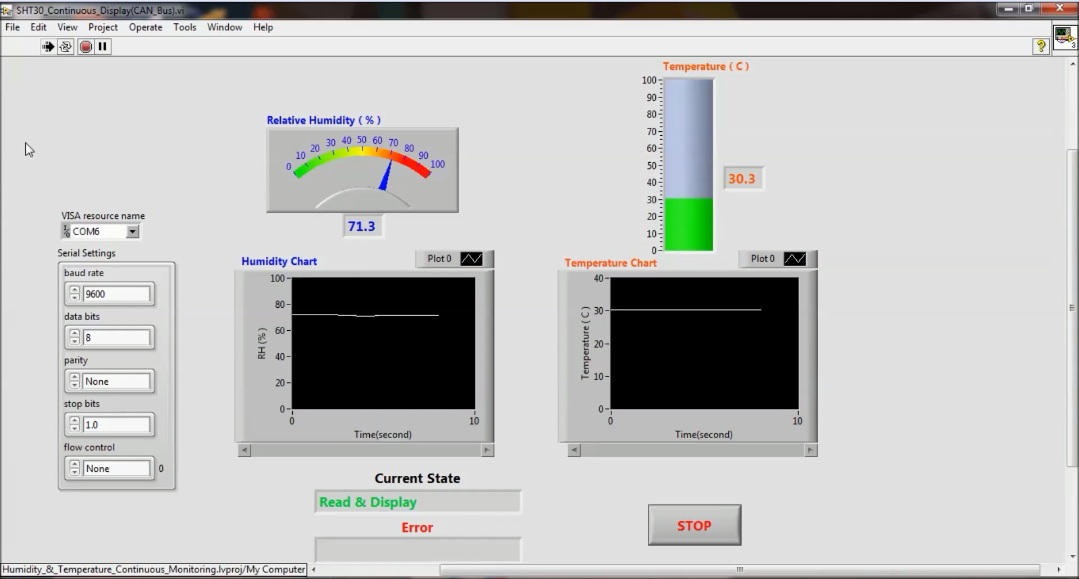
Task: Click the Plot 0 legend on Humidity Chart
Action: [x=454, y=258]
